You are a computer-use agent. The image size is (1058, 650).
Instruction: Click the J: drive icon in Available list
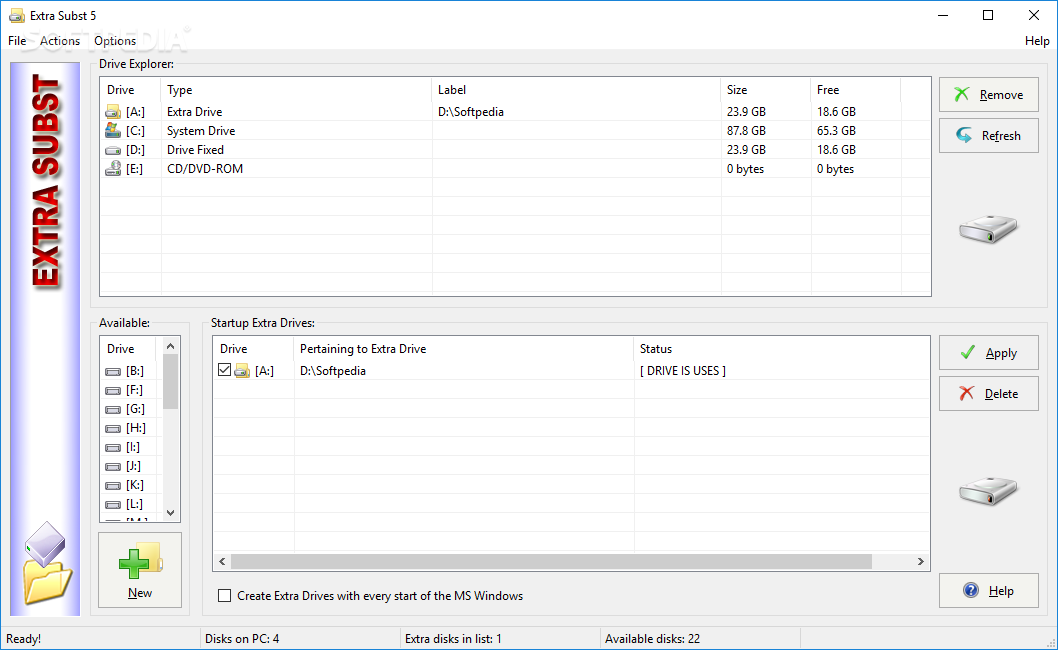[x=113, y=466]
